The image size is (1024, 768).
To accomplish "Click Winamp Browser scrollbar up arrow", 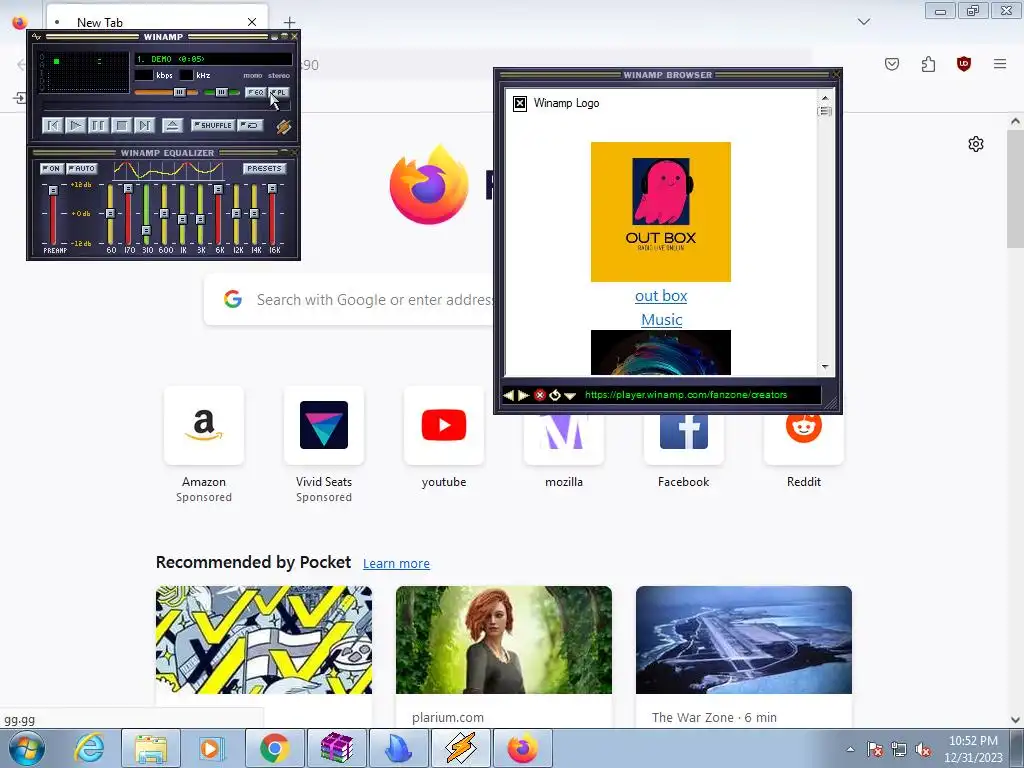I will pos(825,98).
